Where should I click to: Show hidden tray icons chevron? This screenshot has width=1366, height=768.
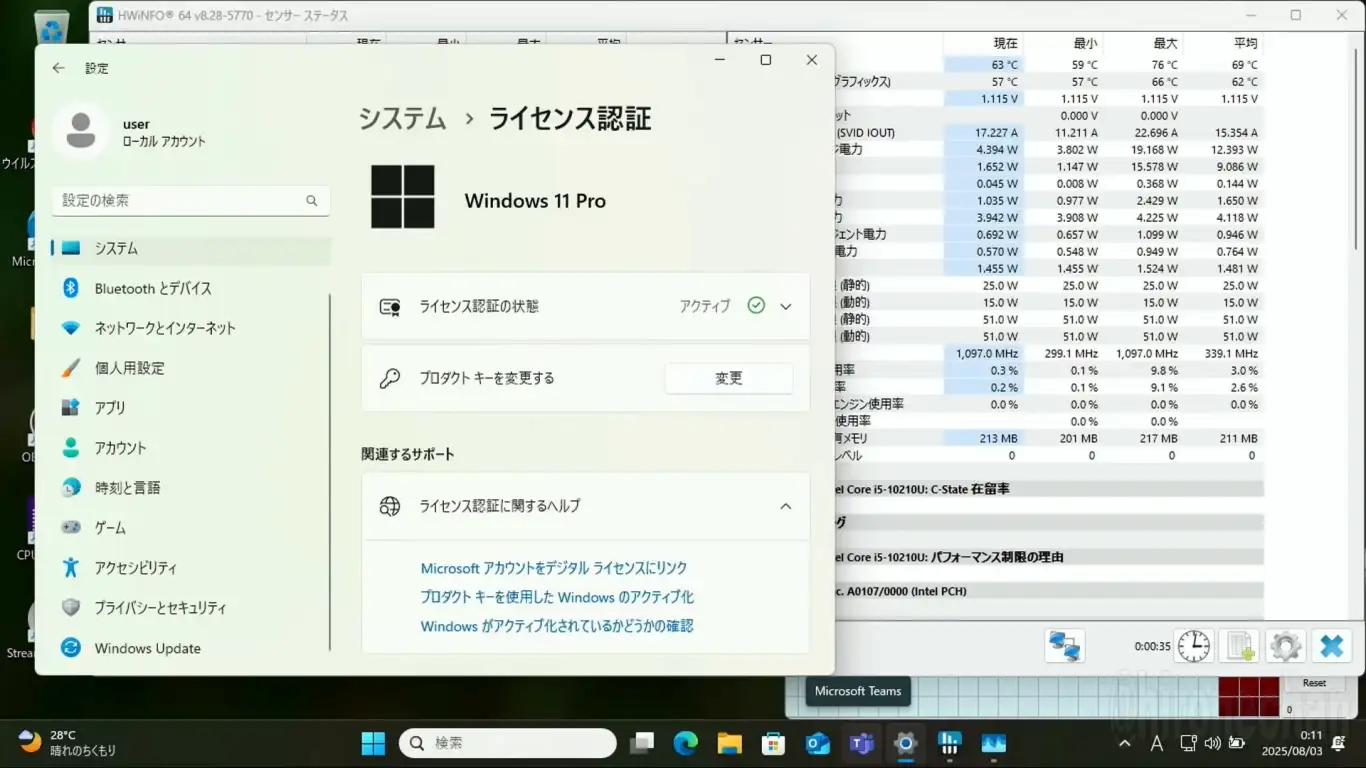tap(1125, 743)
